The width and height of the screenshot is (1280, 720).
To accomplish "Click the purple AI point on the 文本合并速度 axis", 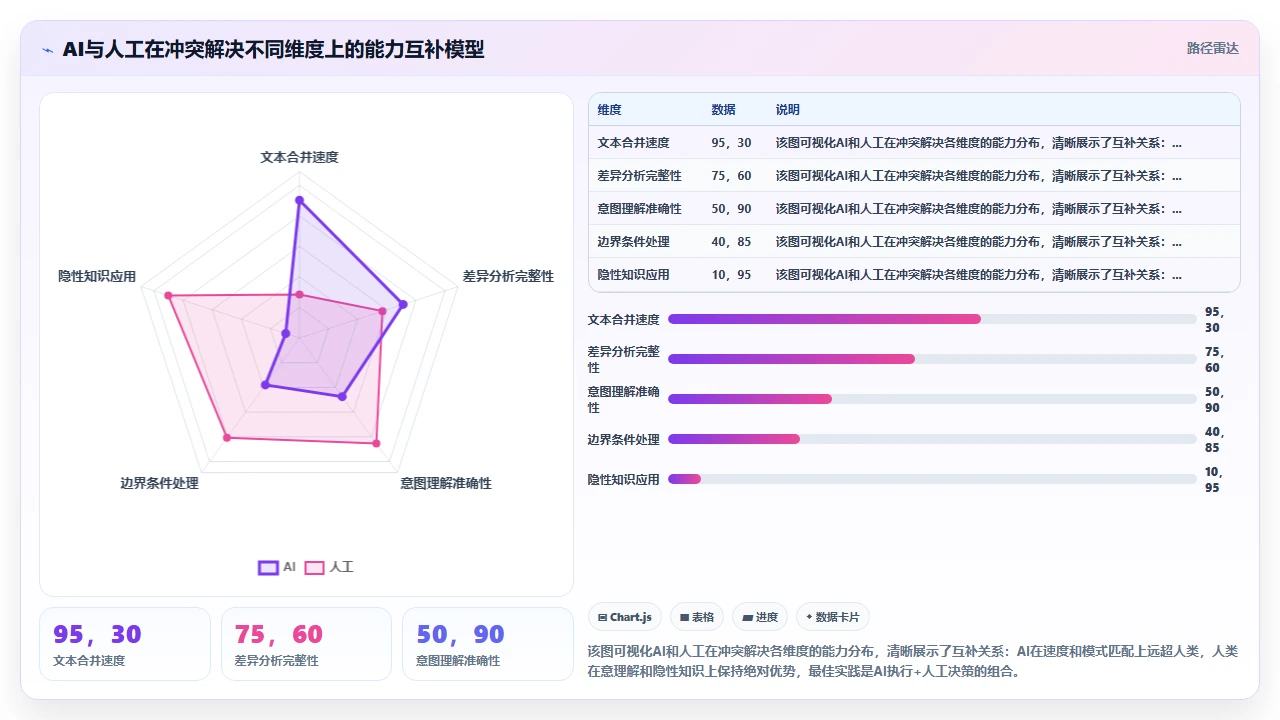I will click(299, 201).
